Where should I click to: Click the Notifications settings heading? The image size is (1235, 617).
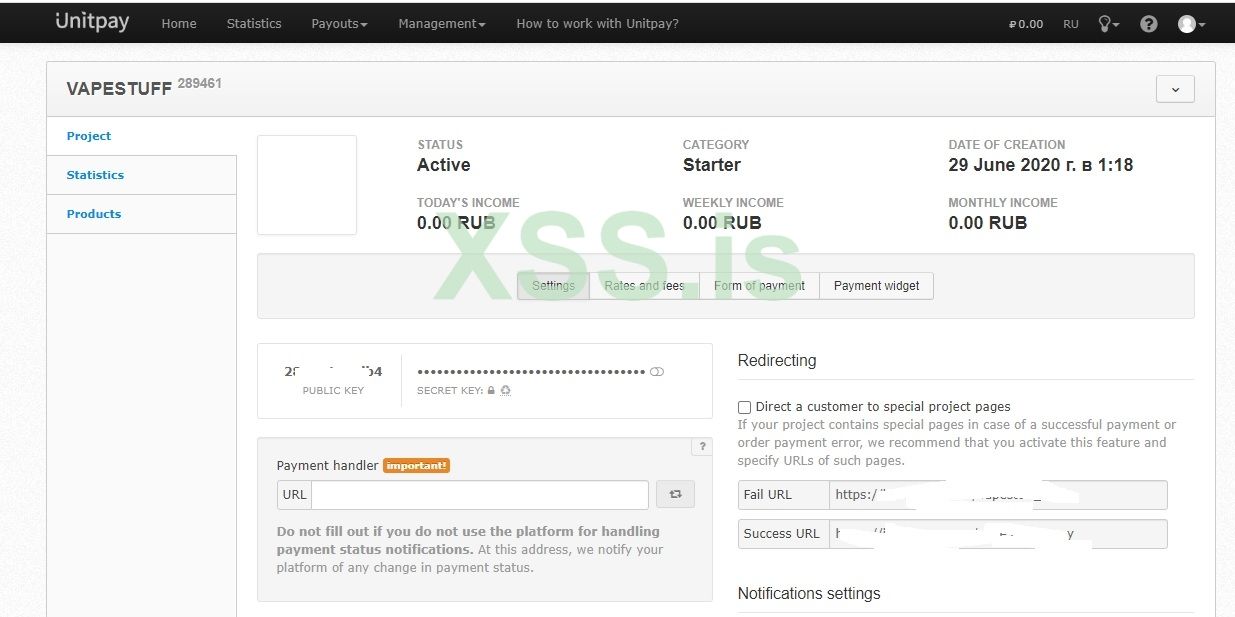809,594
